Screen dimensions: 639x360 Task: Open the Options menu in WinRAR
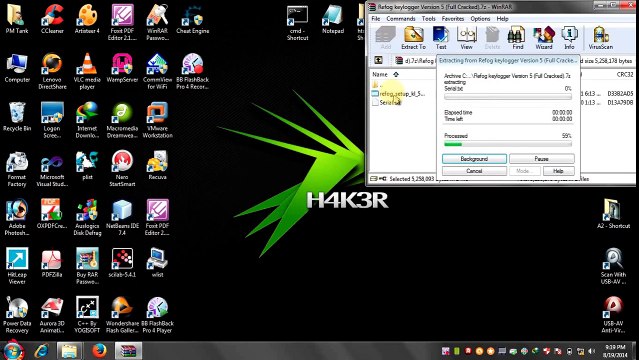480,19
